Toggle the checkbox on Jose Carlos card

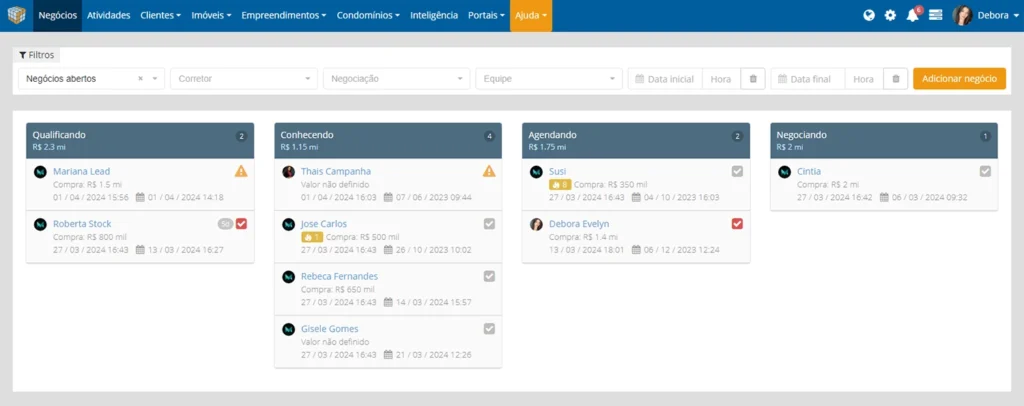click(x=489, y=224)
